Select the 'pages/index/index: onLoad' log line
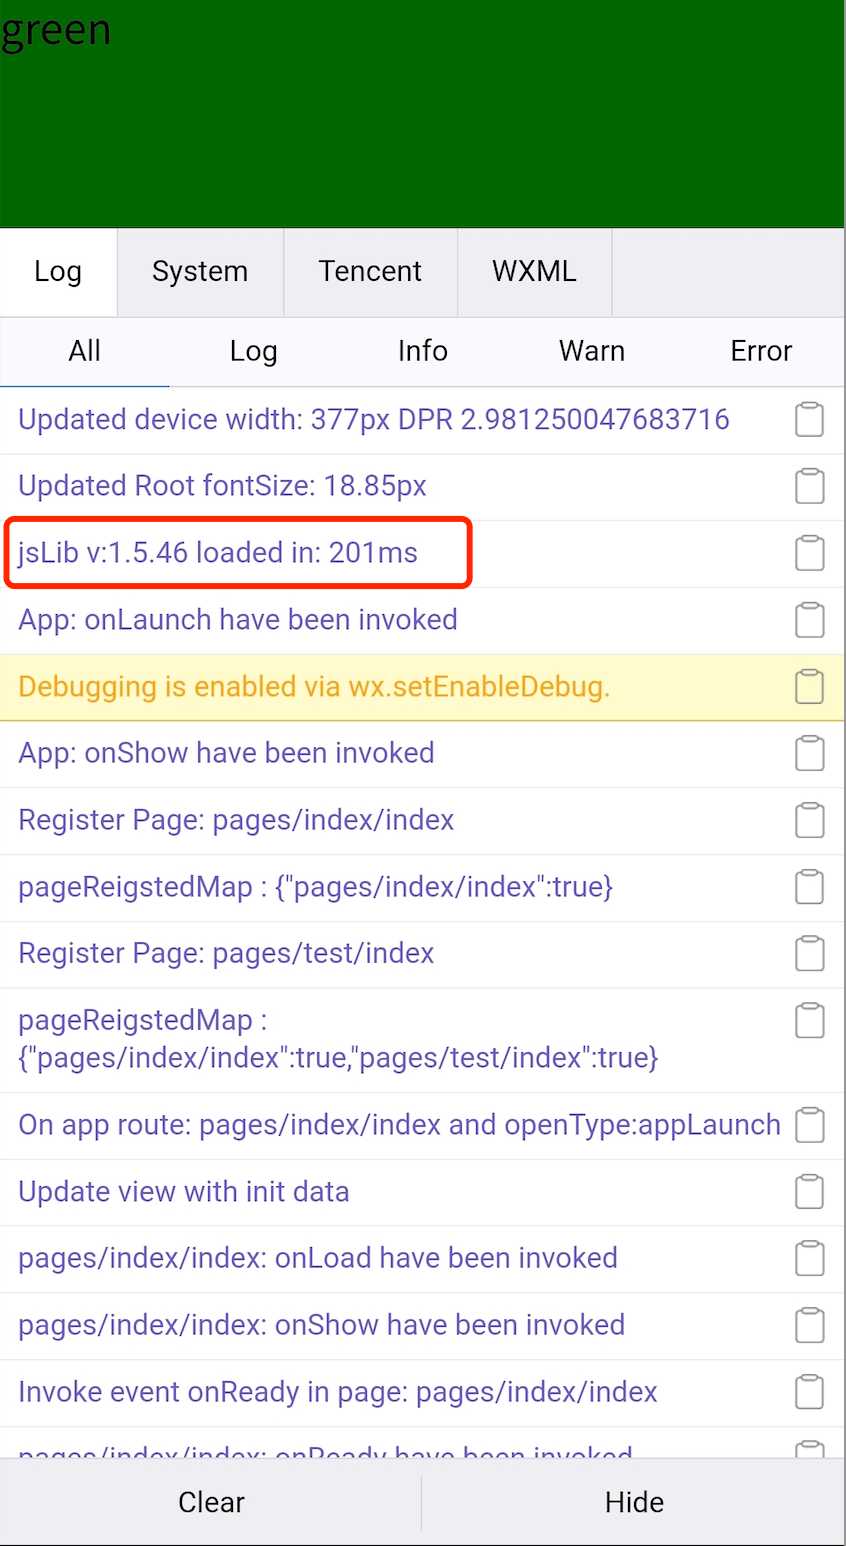This screenshot has width=846, height=1546. coord(318,1258)
